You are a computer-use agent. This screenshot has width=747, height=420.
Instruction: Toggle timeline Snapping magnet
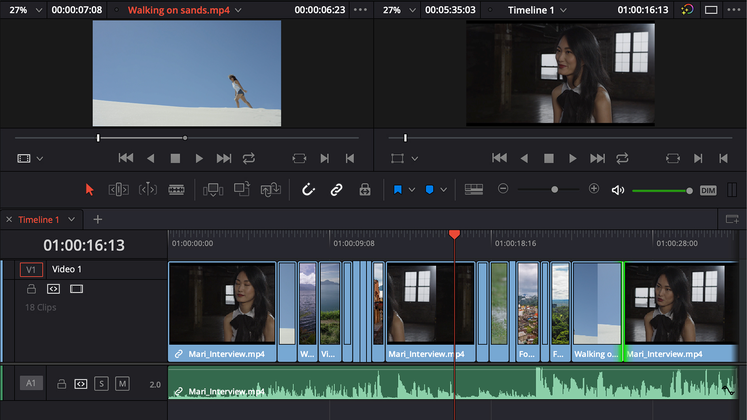(308, 189)
